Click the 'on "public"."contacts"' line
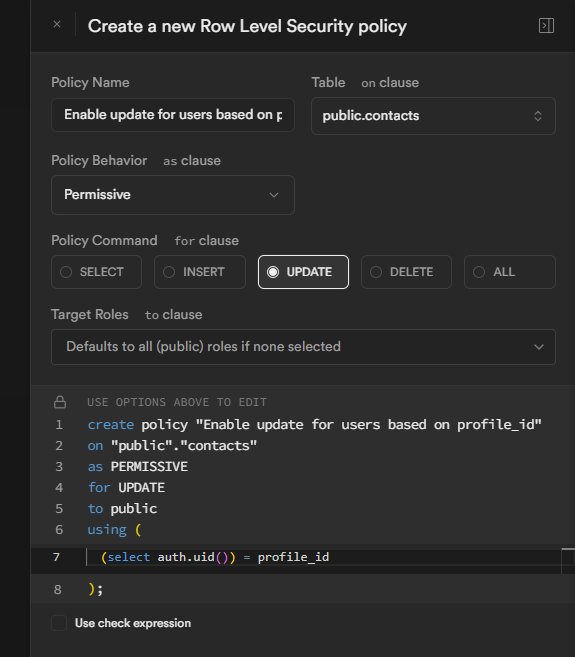575x657 pixels. point(172,446)
